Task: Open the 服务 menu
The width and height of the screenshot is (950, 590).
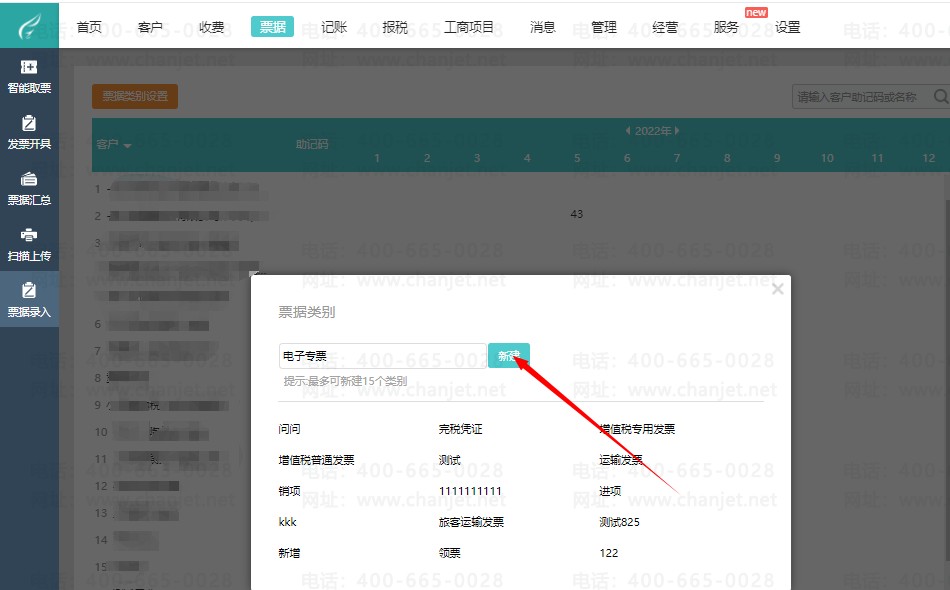Action: click(726, 27)
